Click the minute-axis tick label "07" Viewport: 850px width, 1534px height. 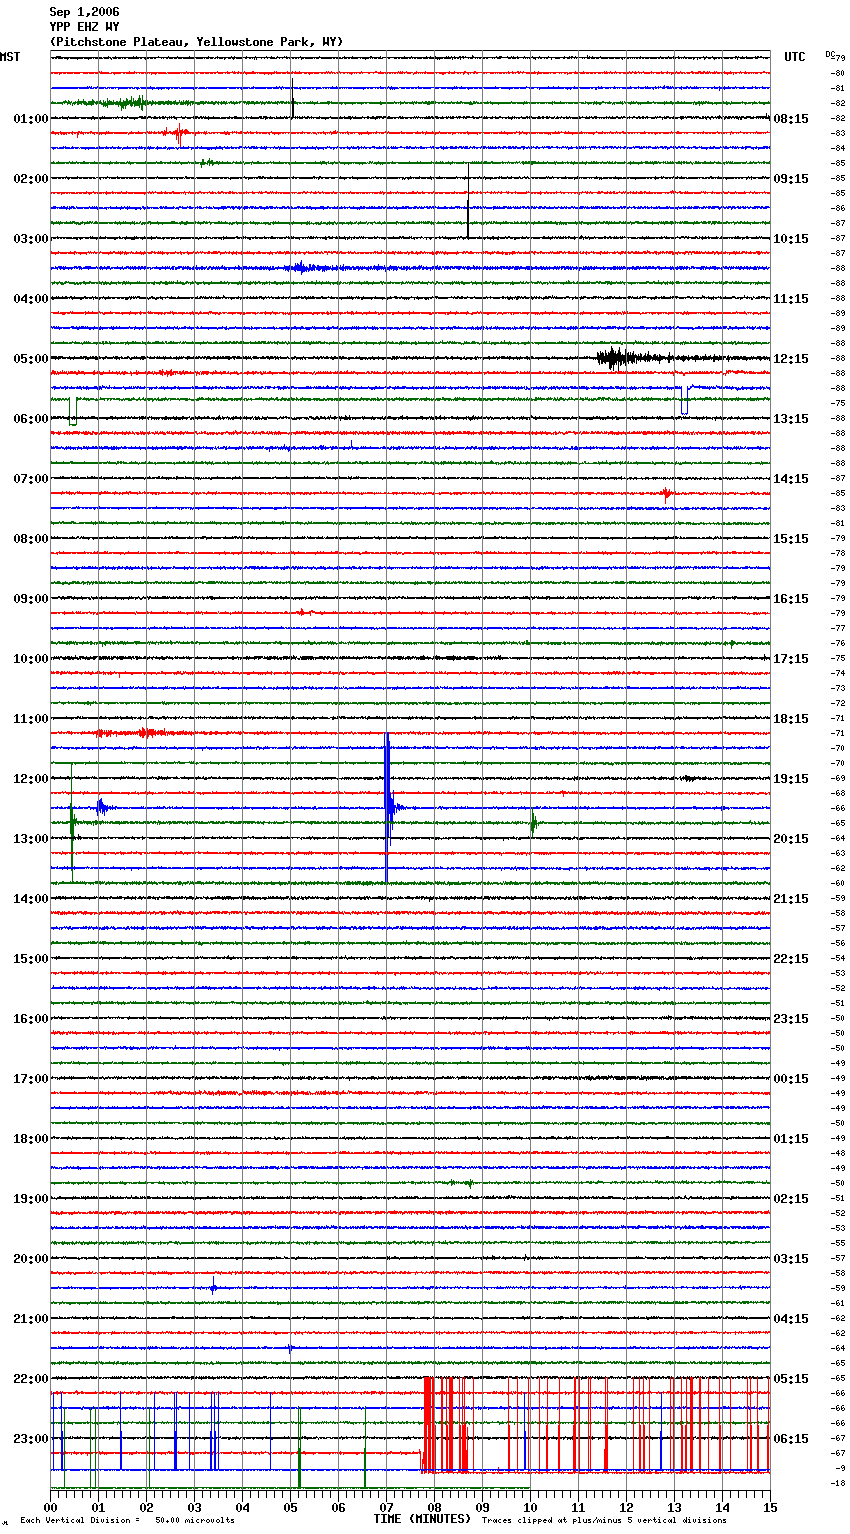click(x=386, y=1506)
